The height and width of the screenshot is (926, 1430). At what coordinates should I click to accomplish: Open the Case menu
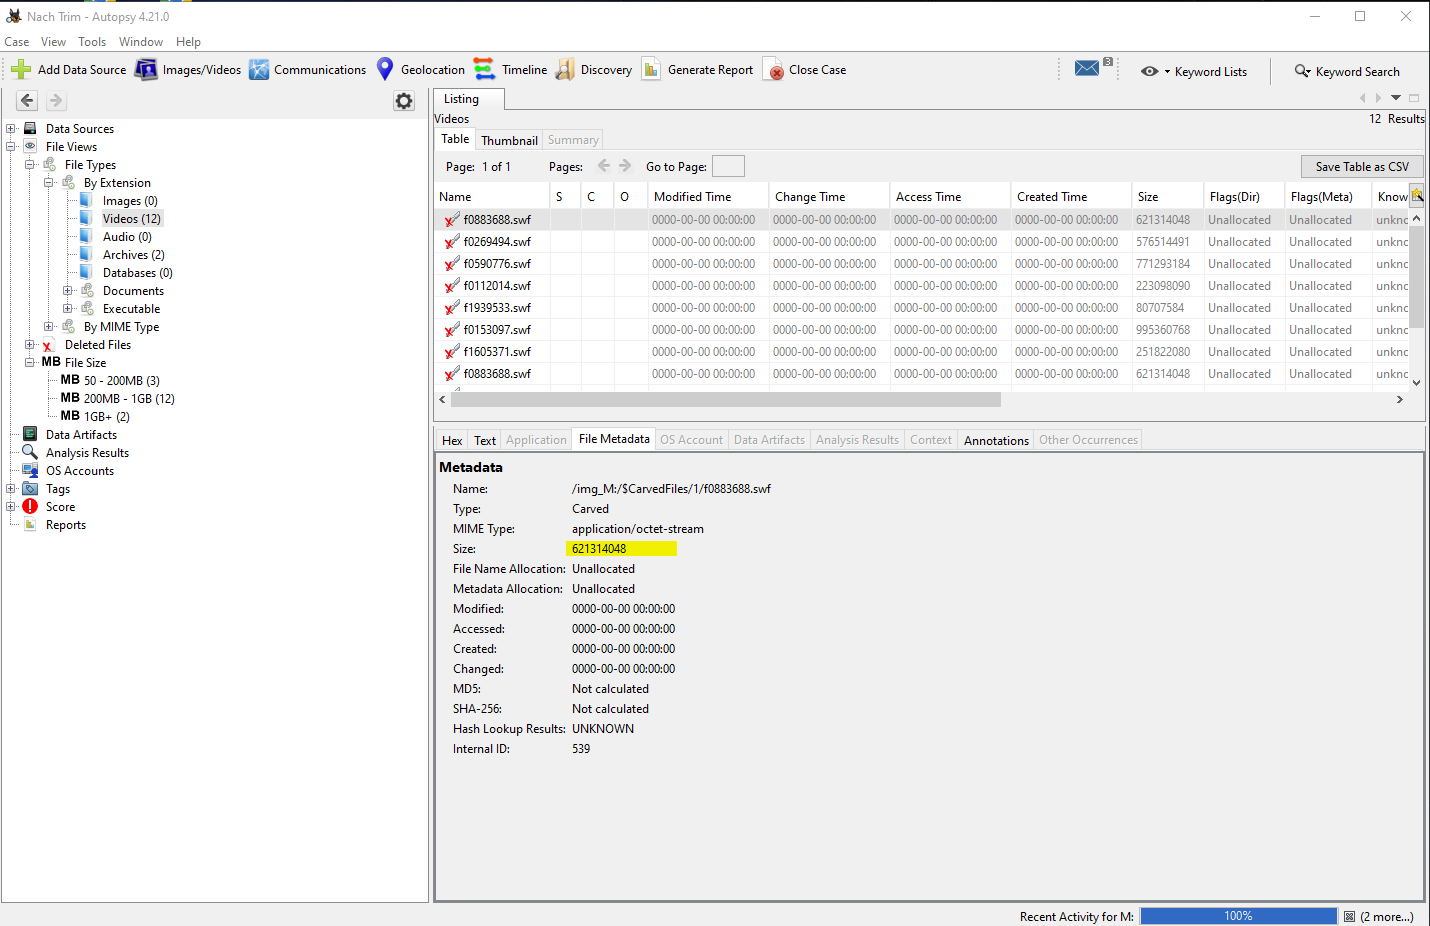click(17, 42)
